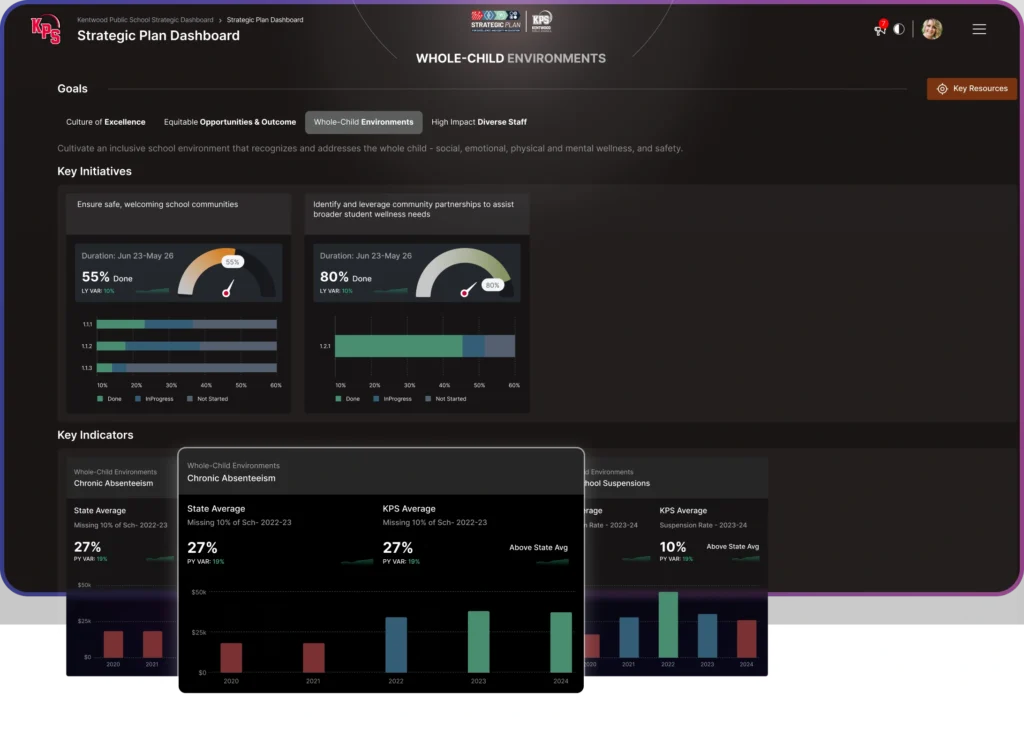The height and width of the screenshot is (737, 1024).
Task: Click the 2022 bar in the School Suspensions chart
Action: click(668, 623)
